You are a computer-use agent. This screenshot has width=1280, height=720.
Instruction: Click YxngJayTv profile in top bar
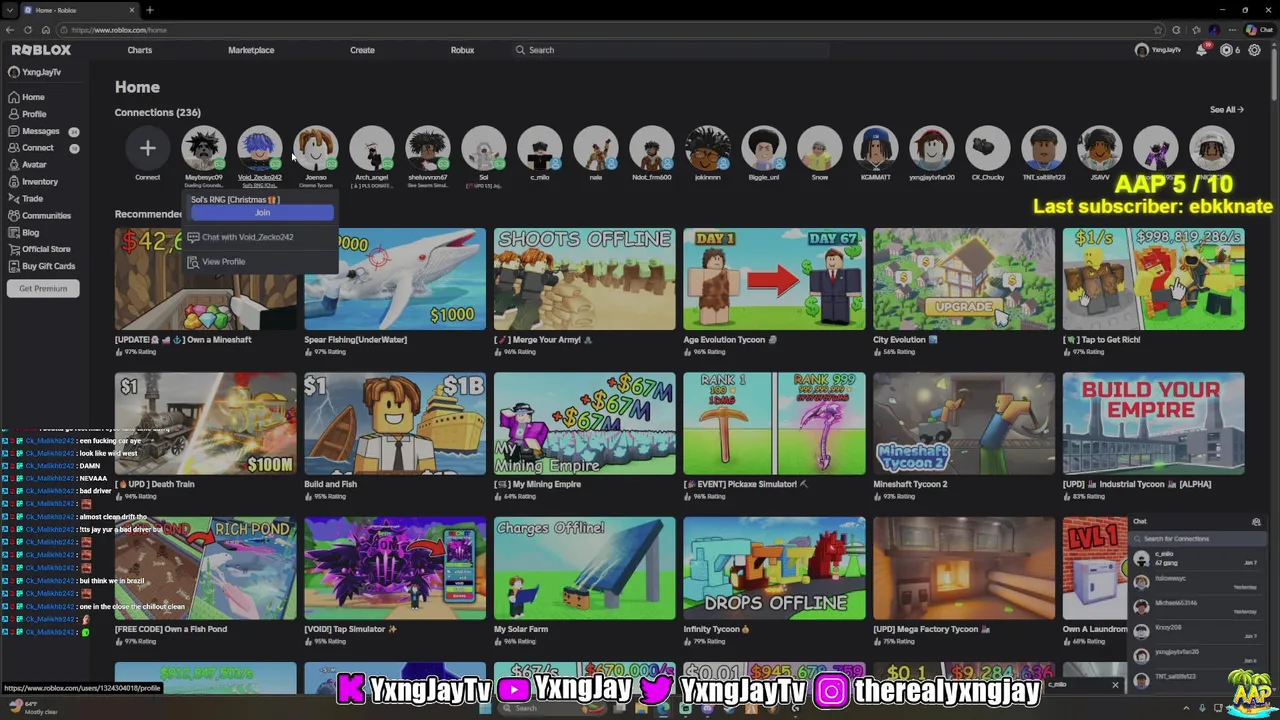tap(1158, 50)
